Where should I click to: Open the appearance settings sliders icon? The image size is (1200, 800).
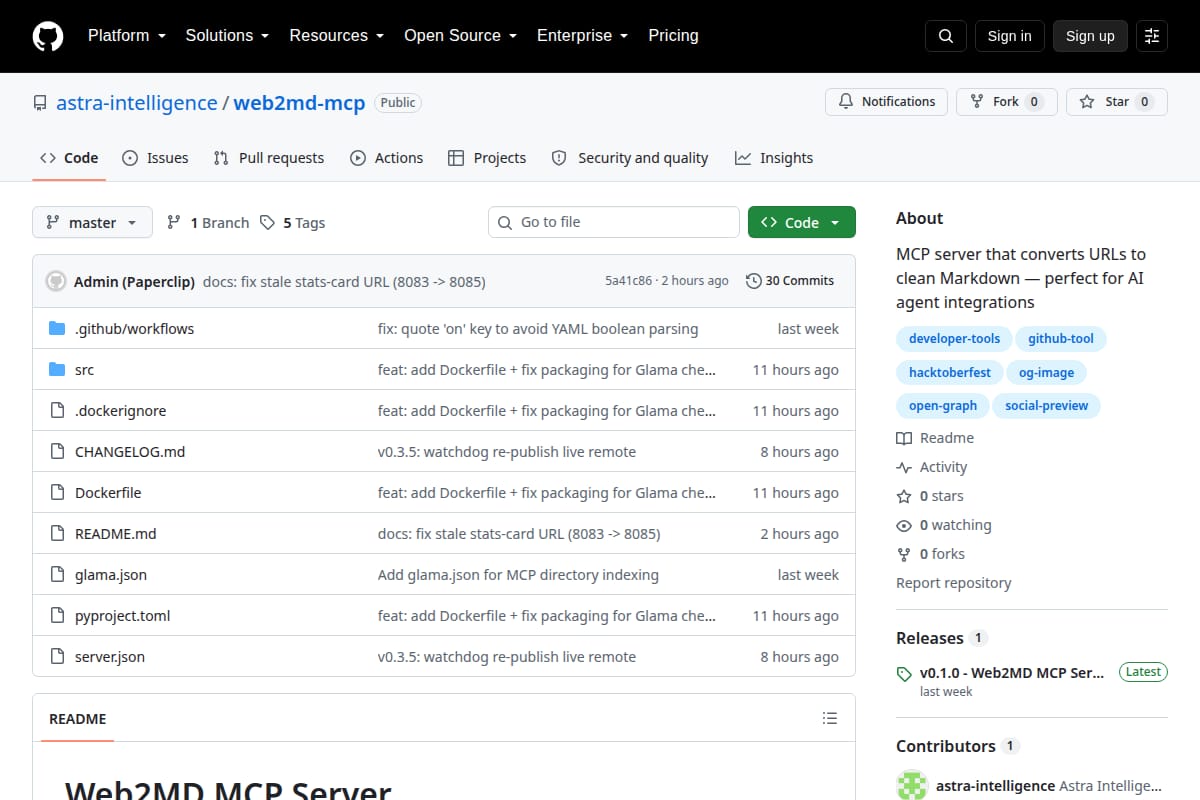point(1152,36)
